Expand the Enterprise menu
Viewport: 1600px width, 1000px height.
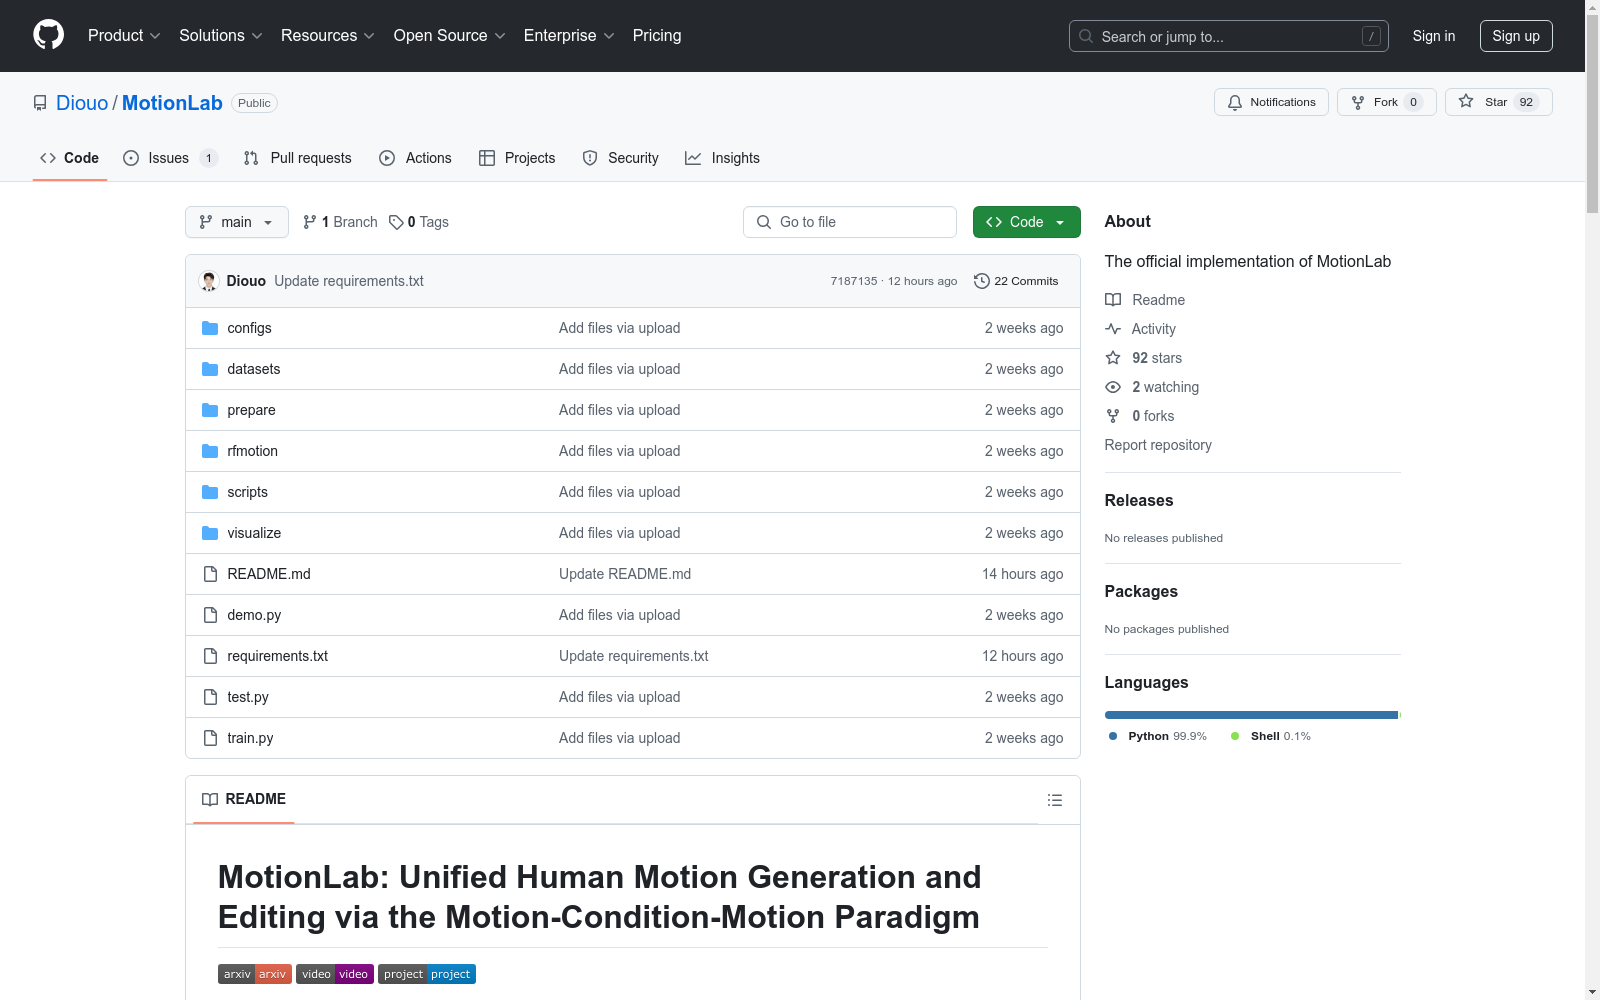569,36
